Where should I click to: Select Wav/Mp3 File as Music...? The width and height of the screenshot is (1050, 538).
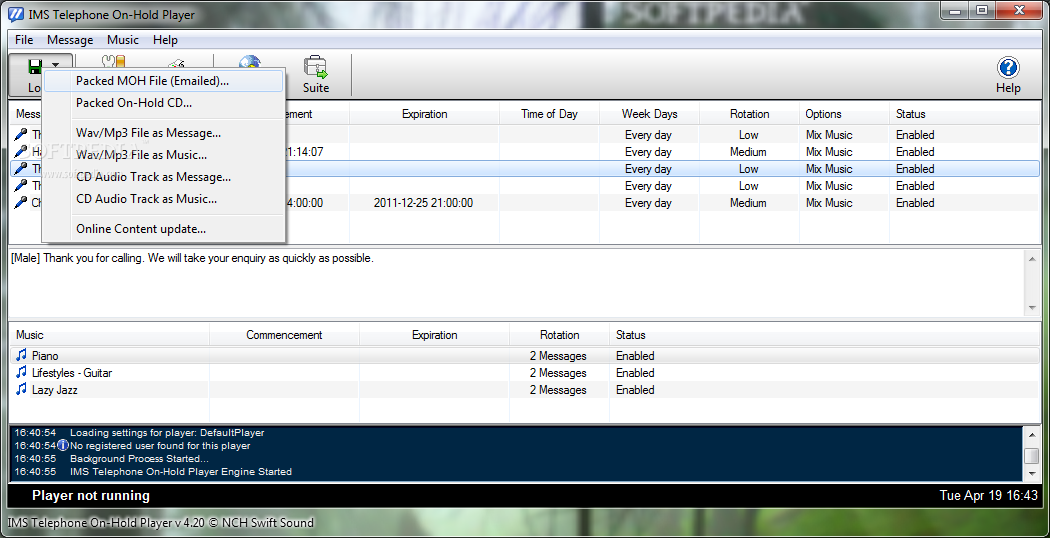coord(163,155)
